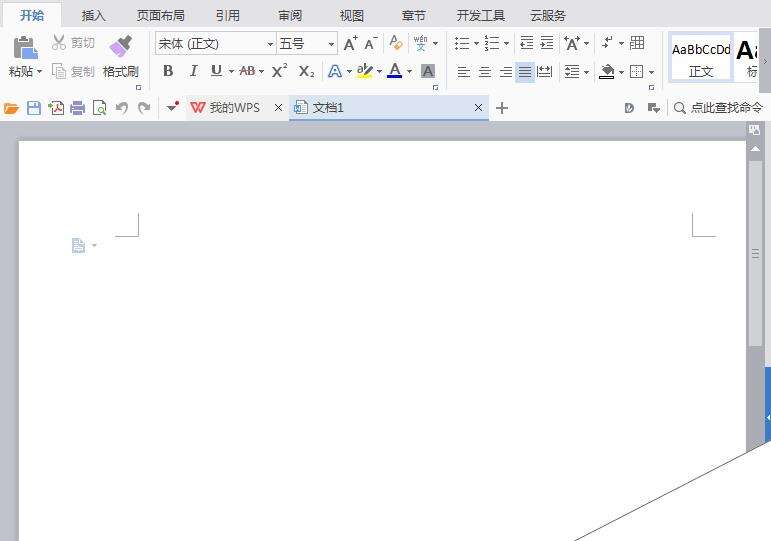The width and height of the screenshot is (771, 541).
Task: Click the highlight color marker
Action: click(x=365, y=71)
